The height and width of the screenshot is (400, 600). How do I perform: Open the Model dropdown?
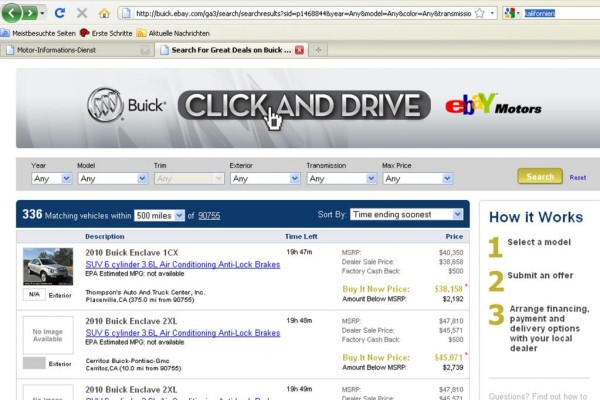[x=112, y=178]
